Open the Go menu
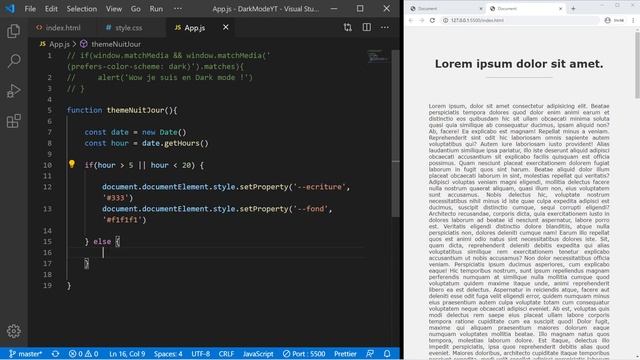This screenshot has height=360, width=640. click(136, 9)
